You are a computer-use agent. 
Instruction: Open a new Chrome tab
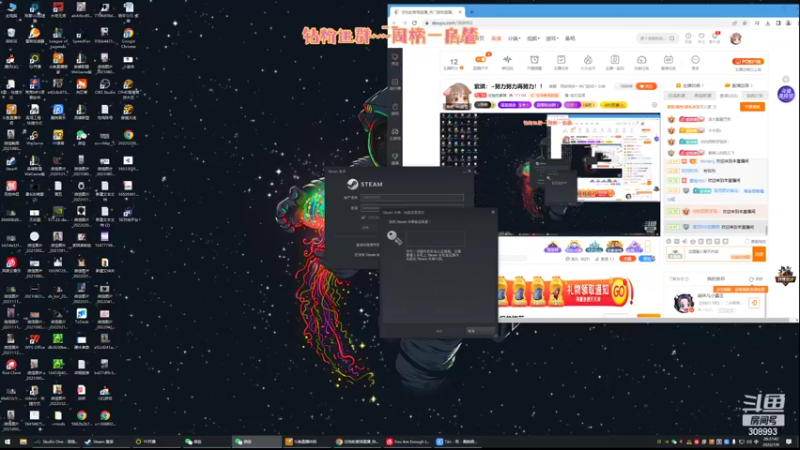click(471, 12)
